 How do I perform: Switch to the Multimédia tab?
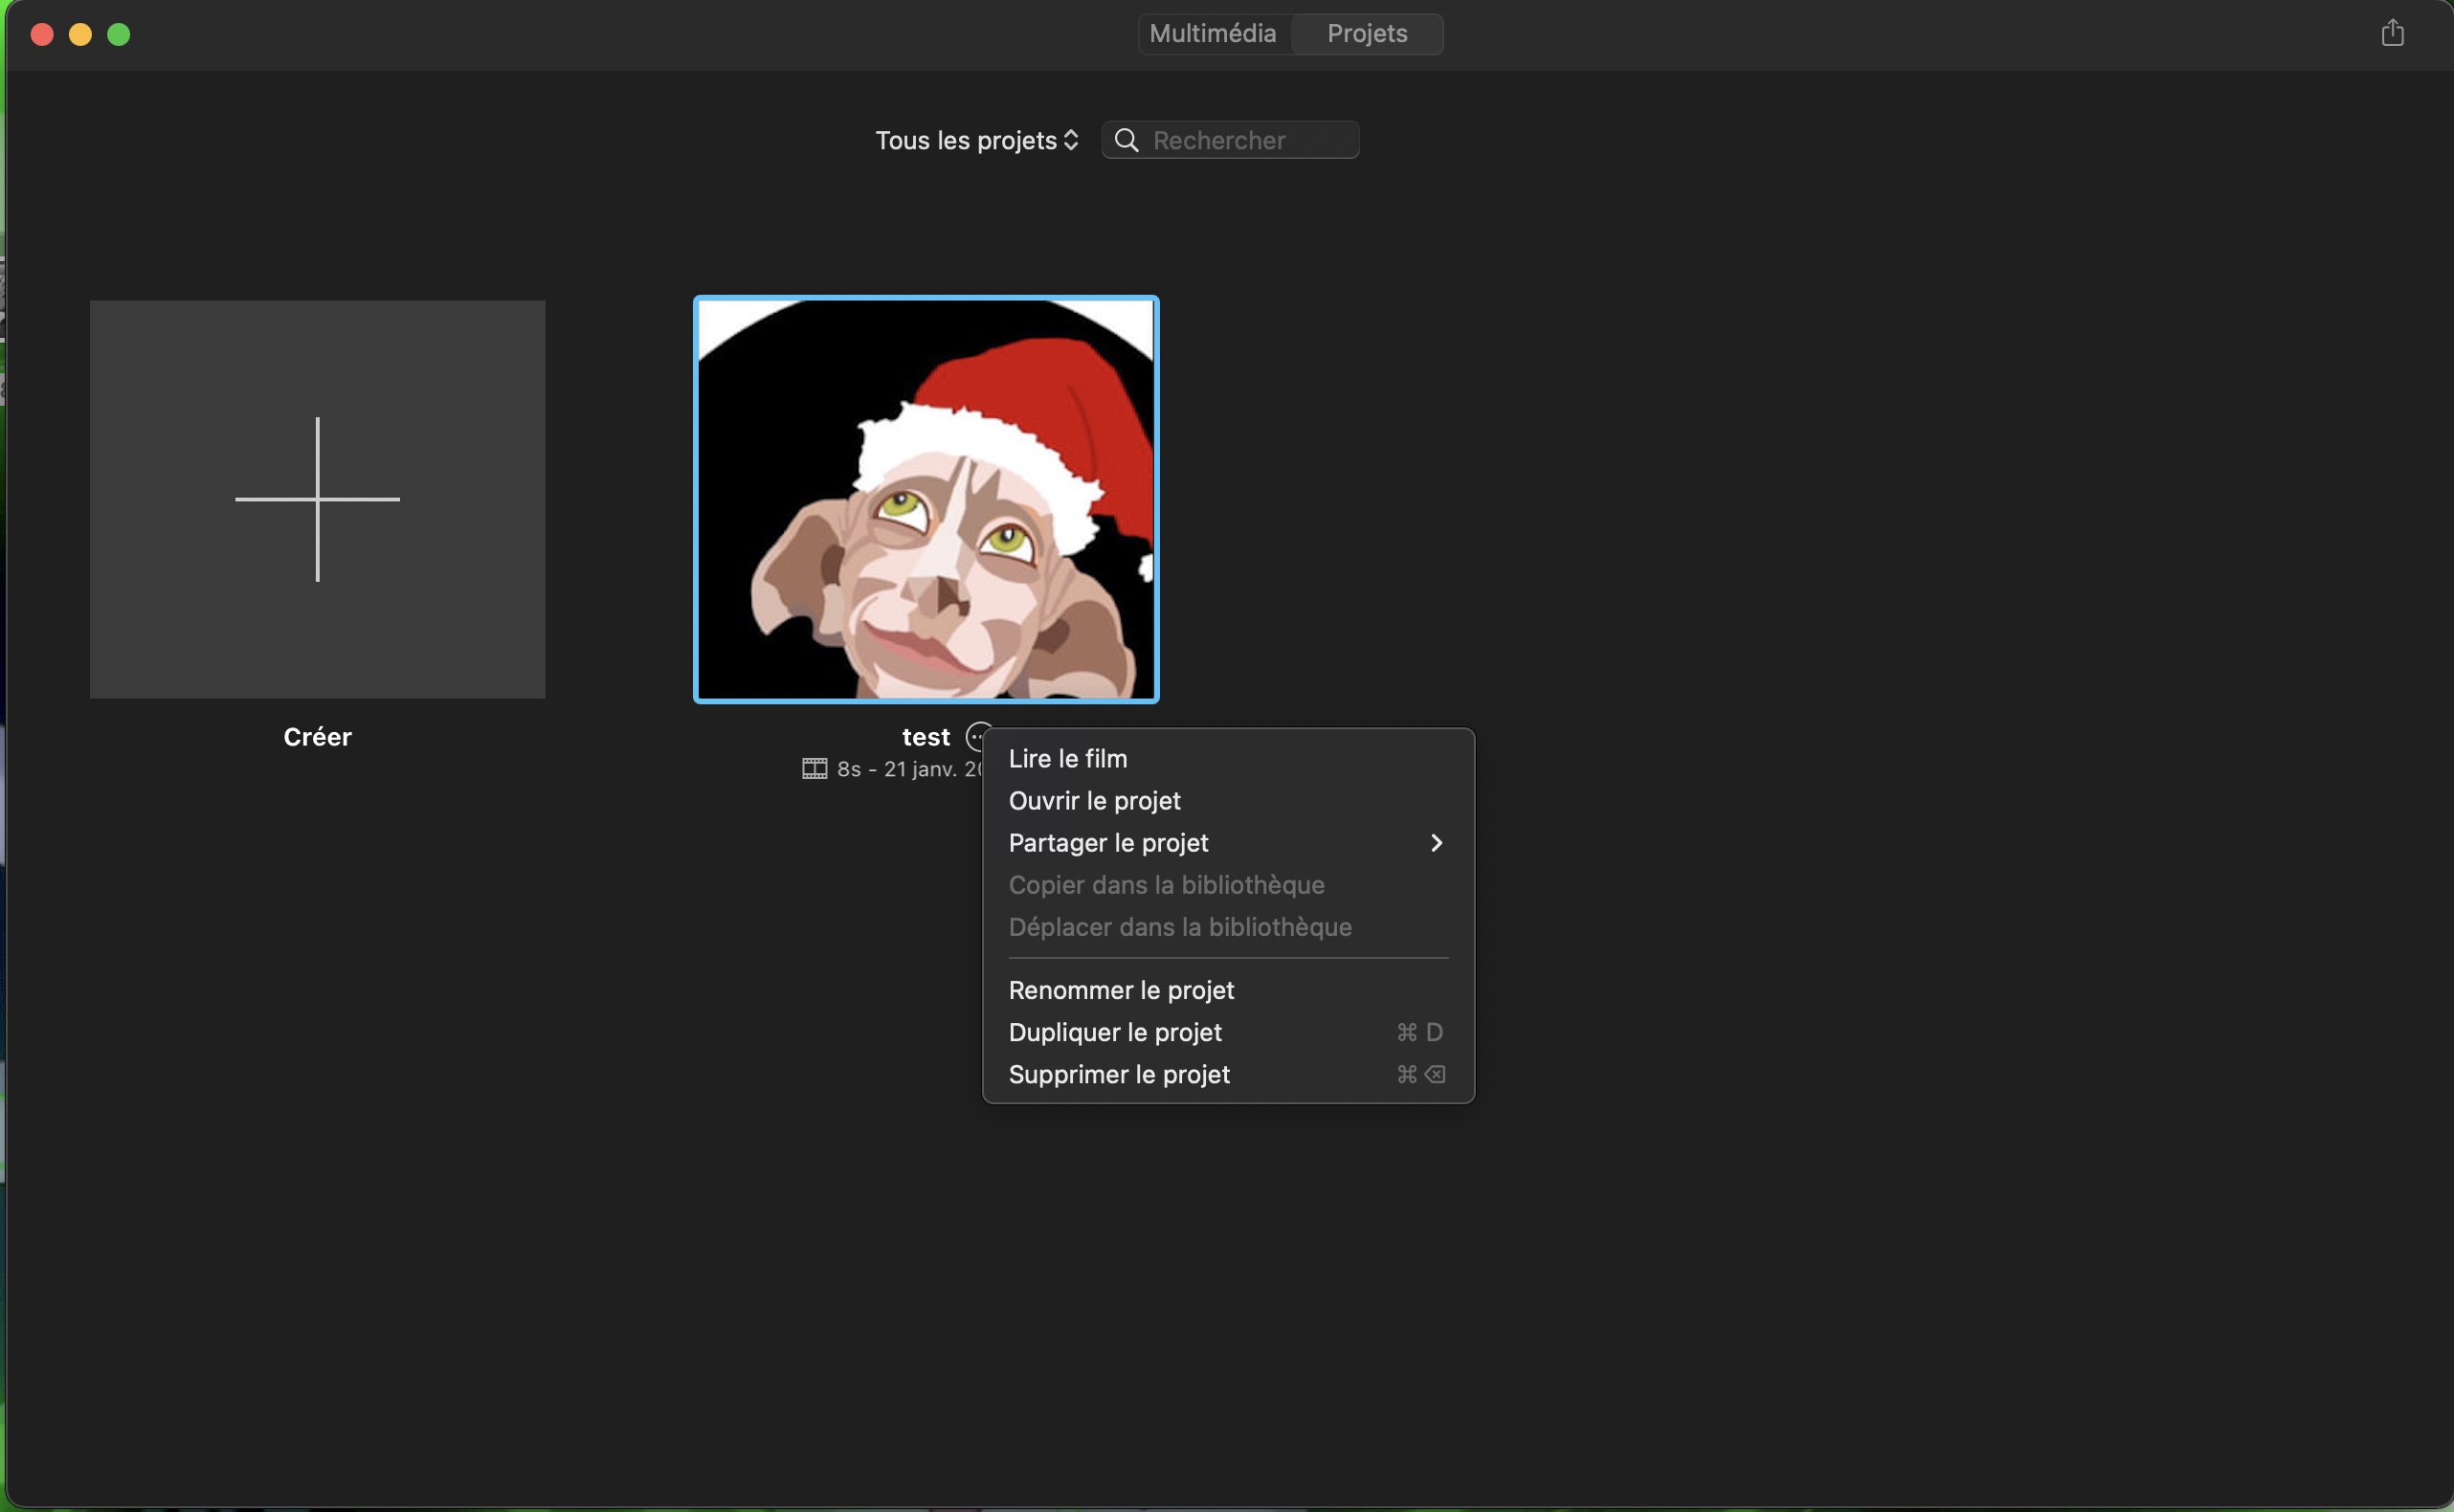[1212, 34]
